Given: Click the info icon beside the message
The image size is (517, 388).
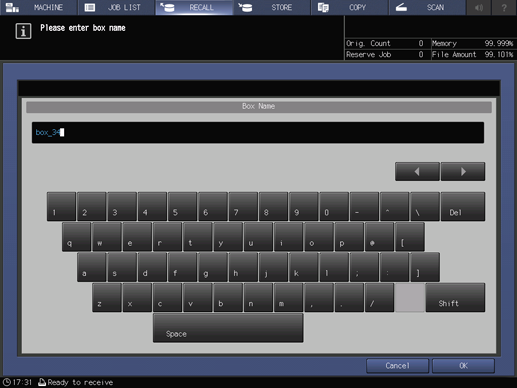Looking at the screenshot, I should tap(23, 31).
